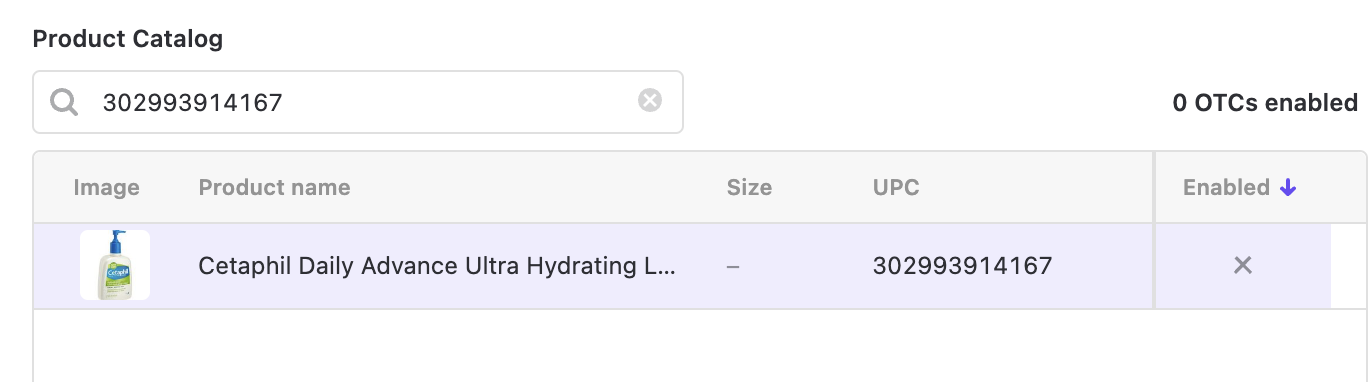Sort table by UPC column header
Image resolution: width=1368 pixels, height=382 pixels.
coord(896,187)
